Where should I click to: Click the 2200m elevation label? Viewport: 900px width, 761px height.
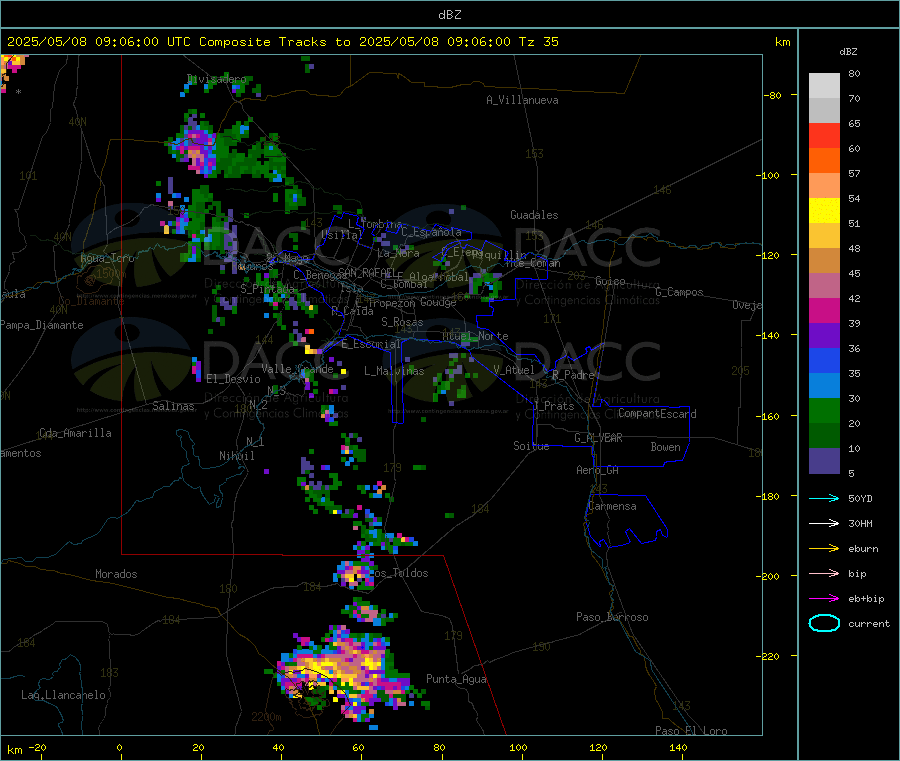pyautogui.click(x=266, y=717)
